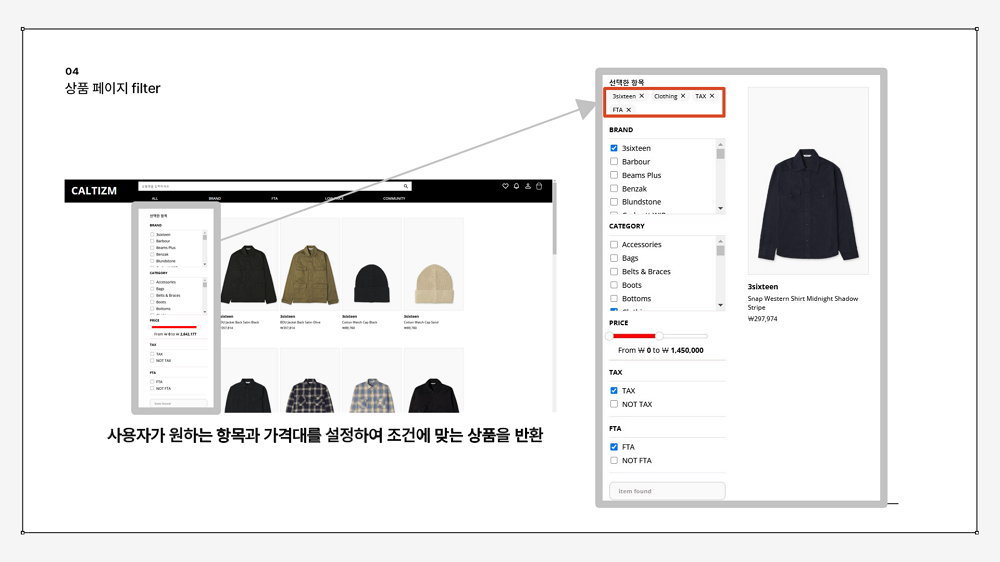Check NOT FTA in the small CALTIZM sidebar

coord(152,388)
